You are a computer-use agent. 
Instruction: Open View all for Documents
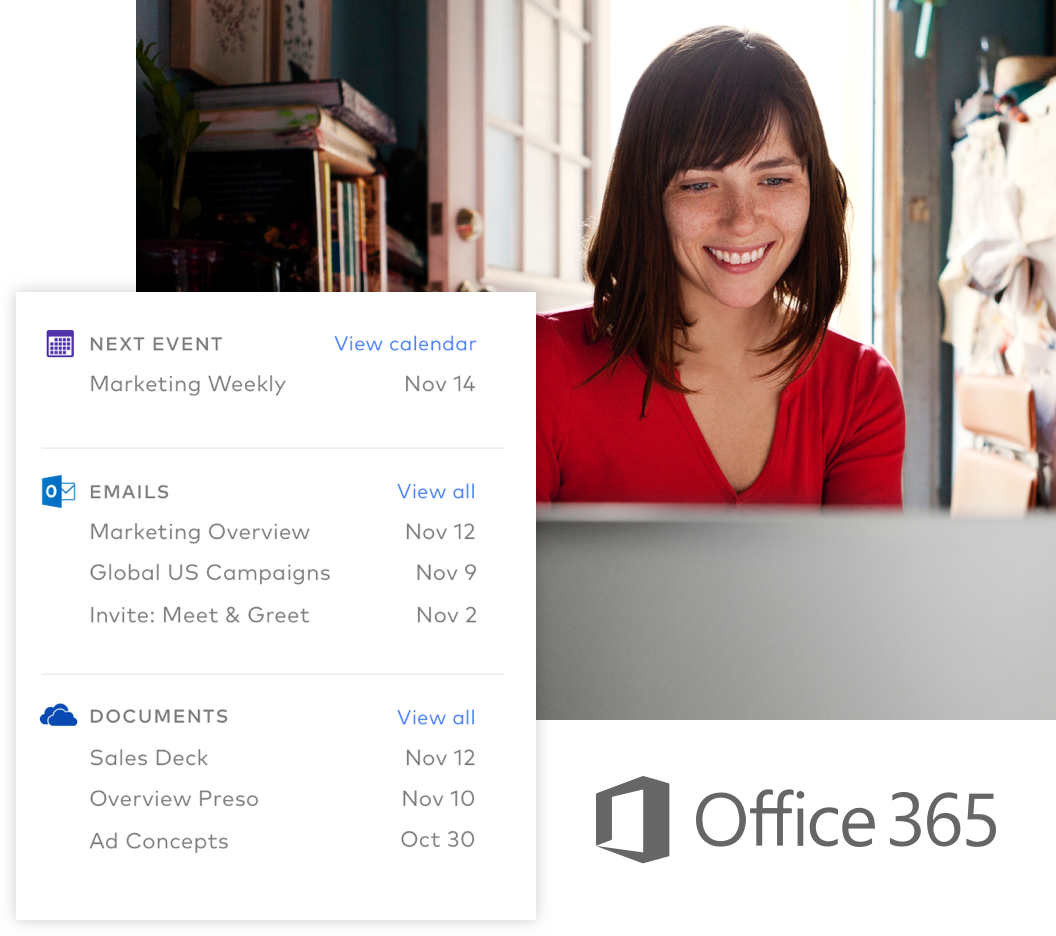(x=436, y=717)
